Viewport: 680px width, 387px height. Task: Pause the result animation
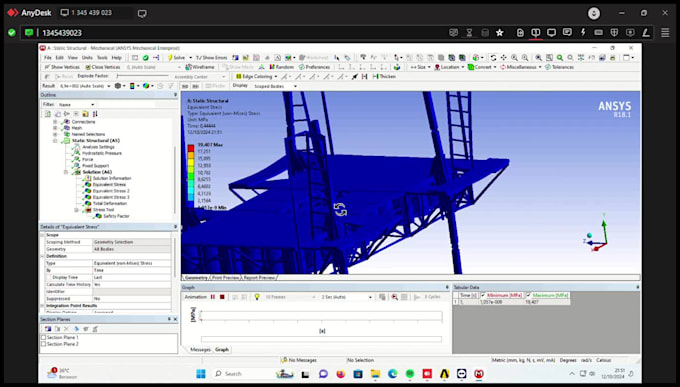[213, 297]
